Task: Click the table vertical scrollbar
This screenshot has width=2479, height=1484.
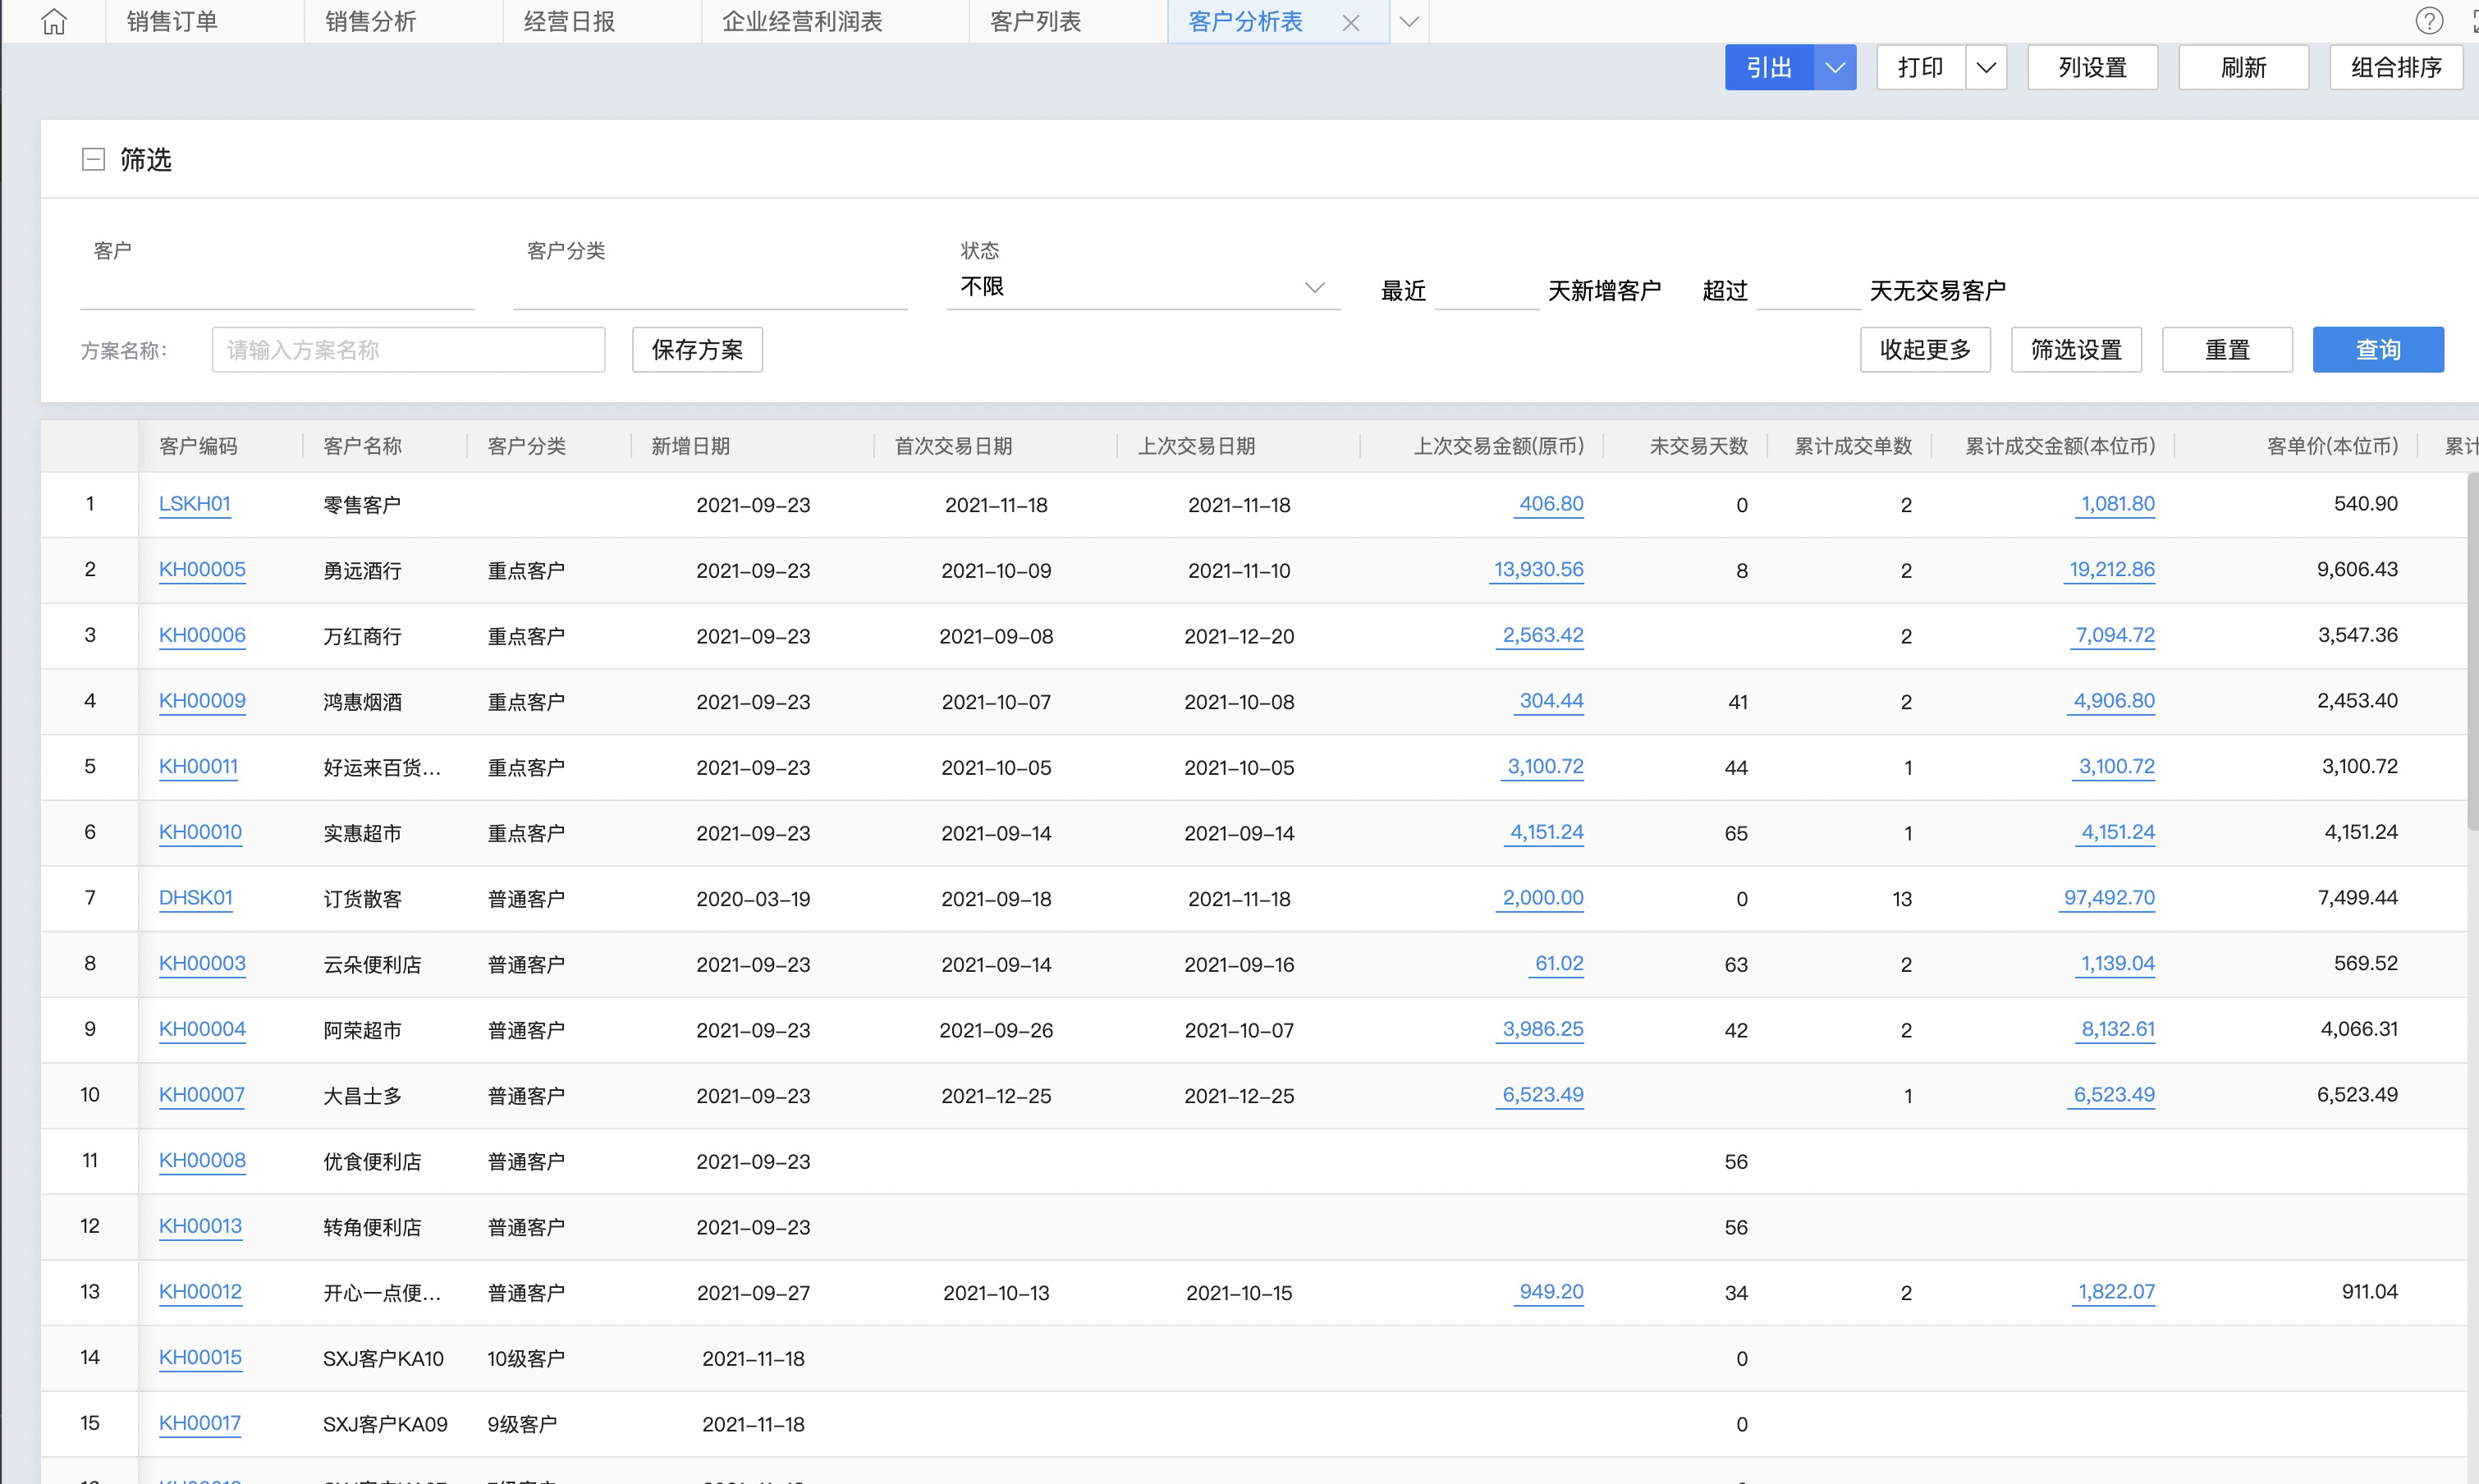Action: tap(2472, 650)
